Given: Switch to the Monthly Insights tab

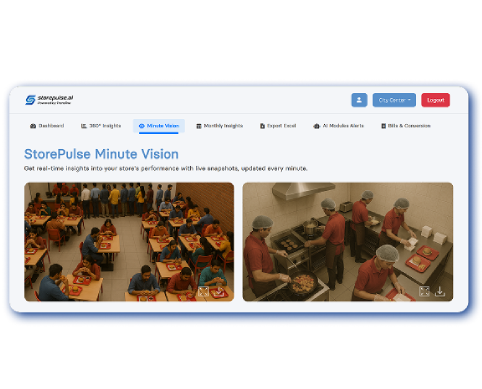Looking at the screenshot, I should [x=219, y=126].
